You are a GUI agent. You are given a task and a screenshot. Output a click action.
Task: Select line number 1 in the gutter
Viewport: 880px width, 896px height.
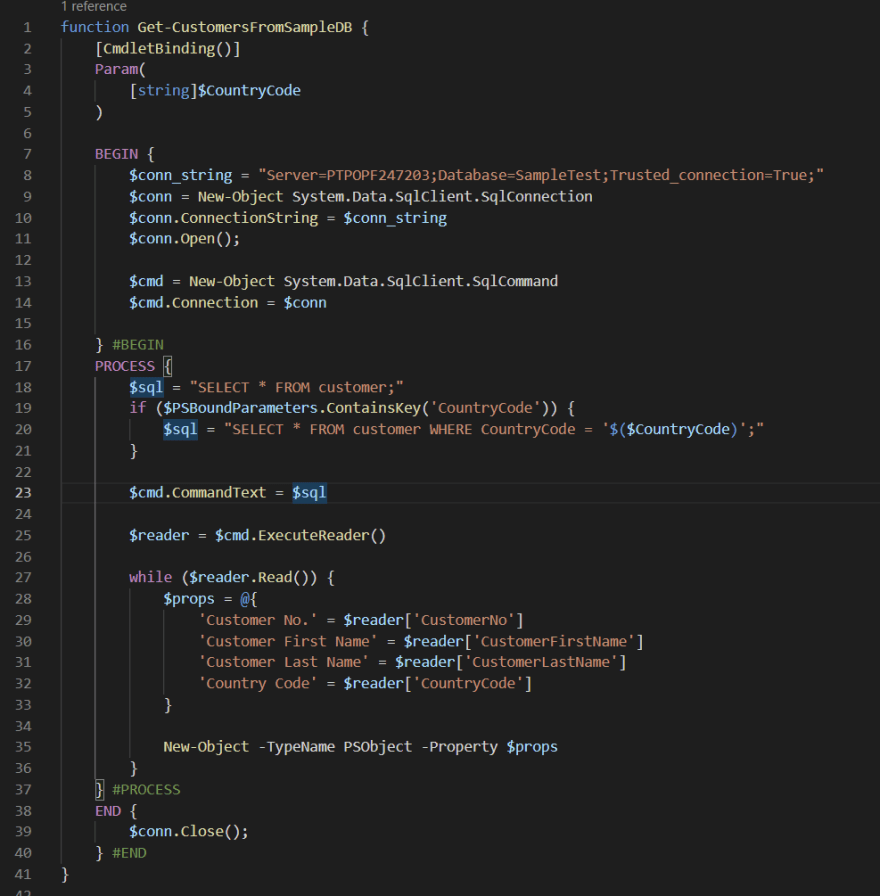[27, 27]
